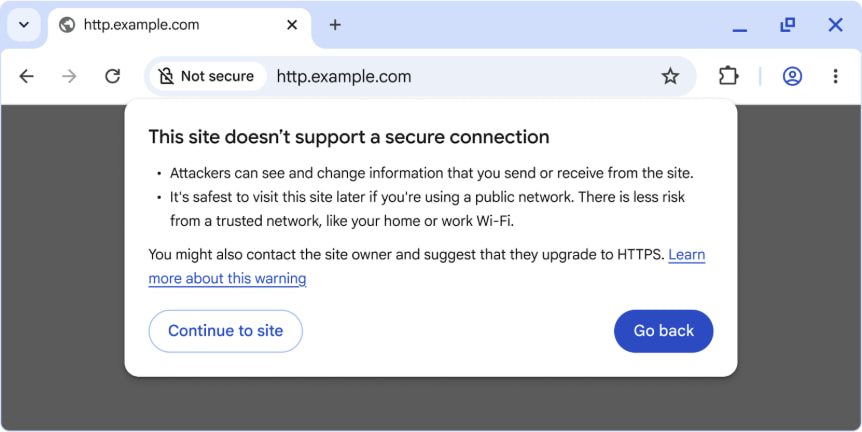Open the Not secure site info chip
The image size is (862, 432).
206,76
